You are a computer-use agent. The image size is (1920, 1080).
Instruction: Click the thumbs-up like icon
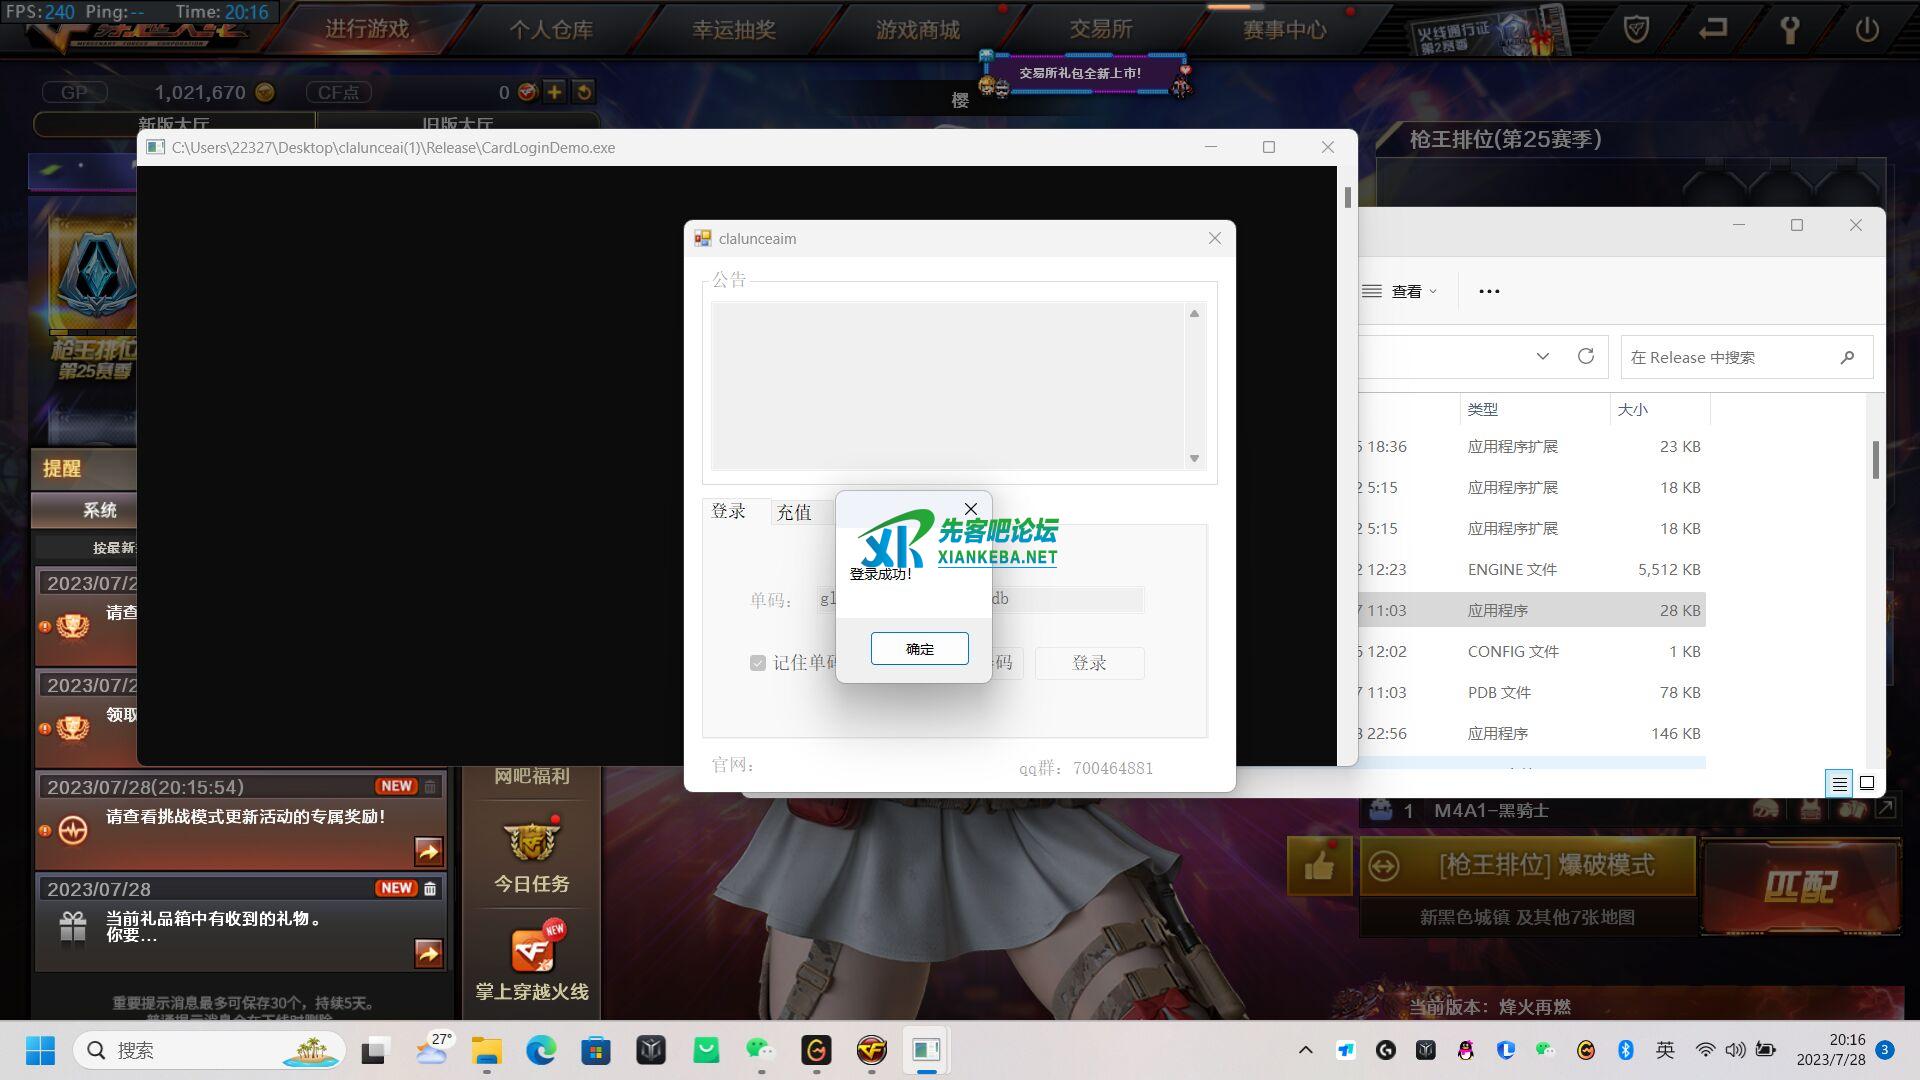pos(1319,866)
